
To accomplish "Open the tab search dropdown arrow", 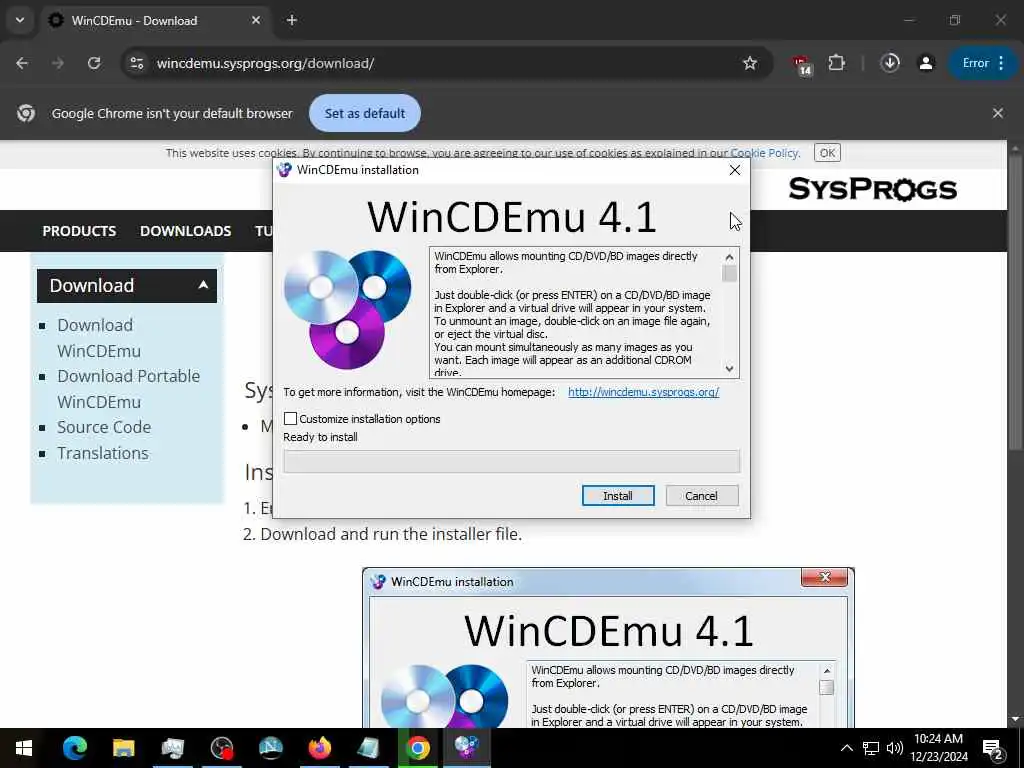I will (20, 20).
